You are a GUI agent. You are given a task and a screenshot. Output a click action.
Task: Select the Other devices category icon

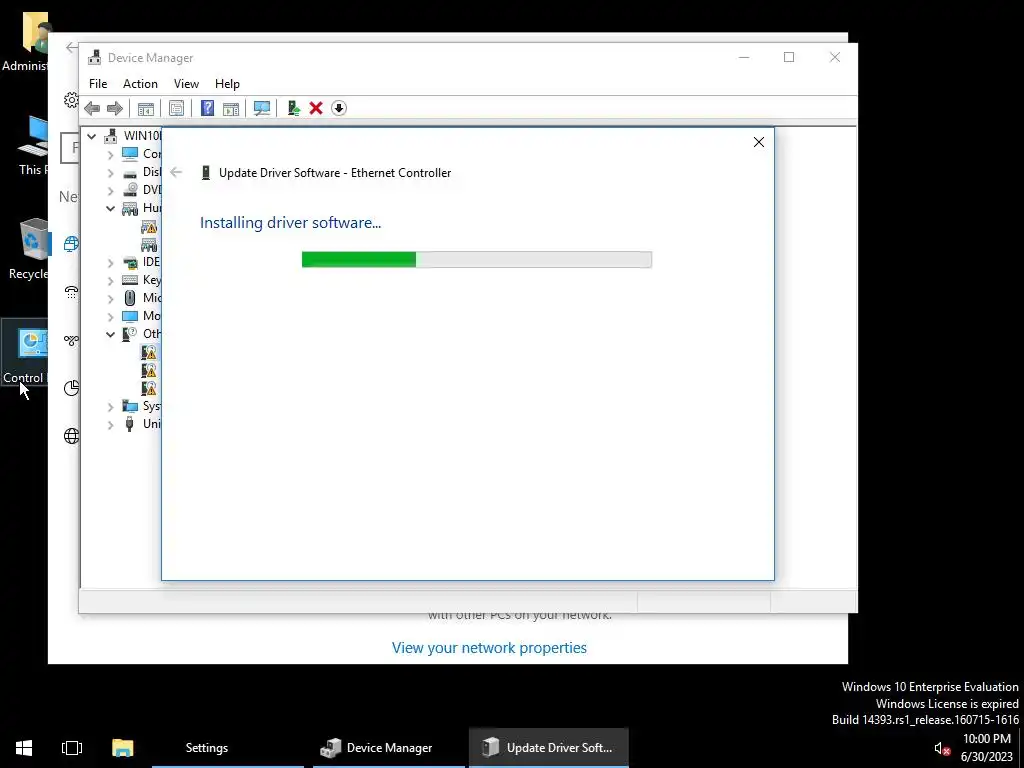click(130, 334)
